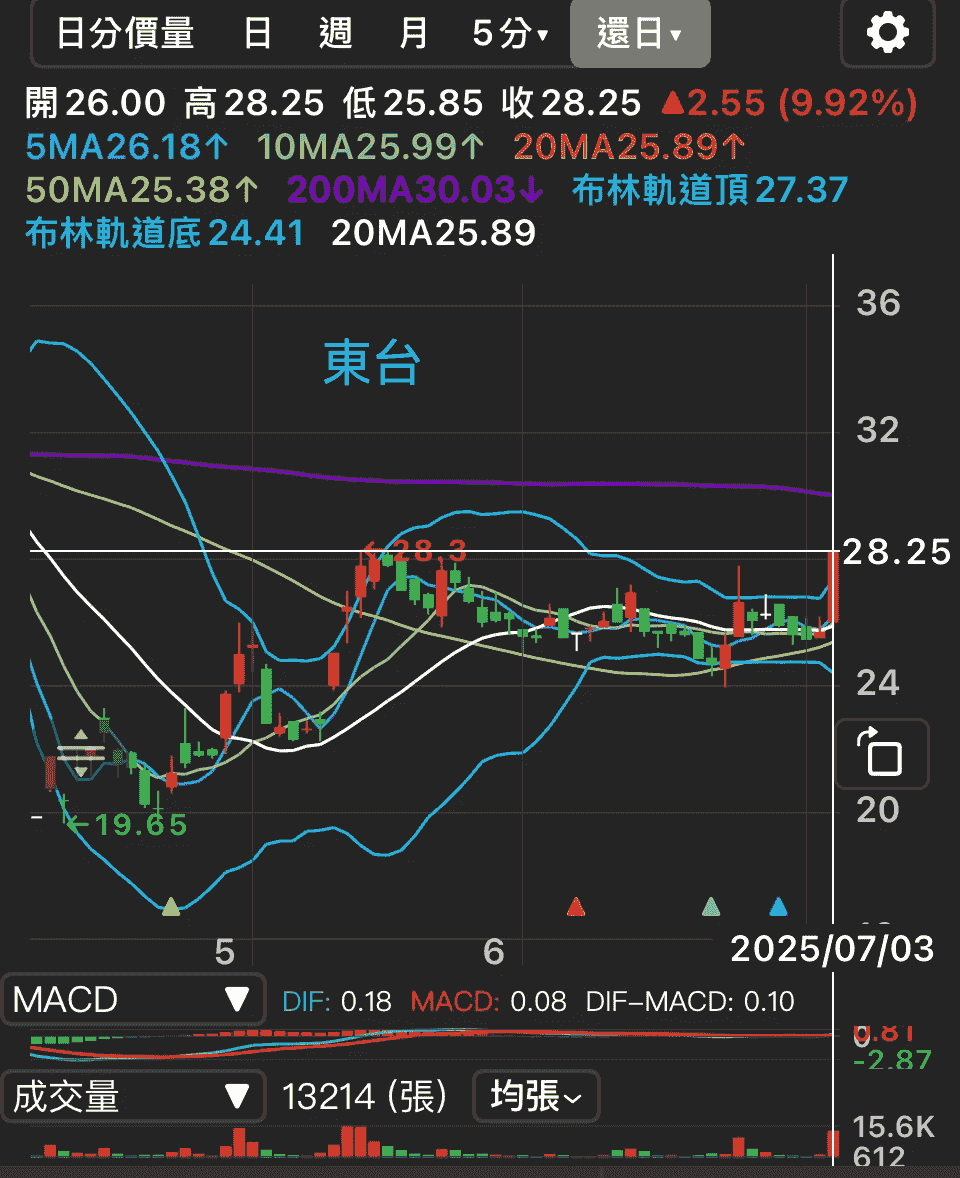This screenshot has width=960, height=1178.
Task: Tap the month 6 axis label
Action: point(494,952)
